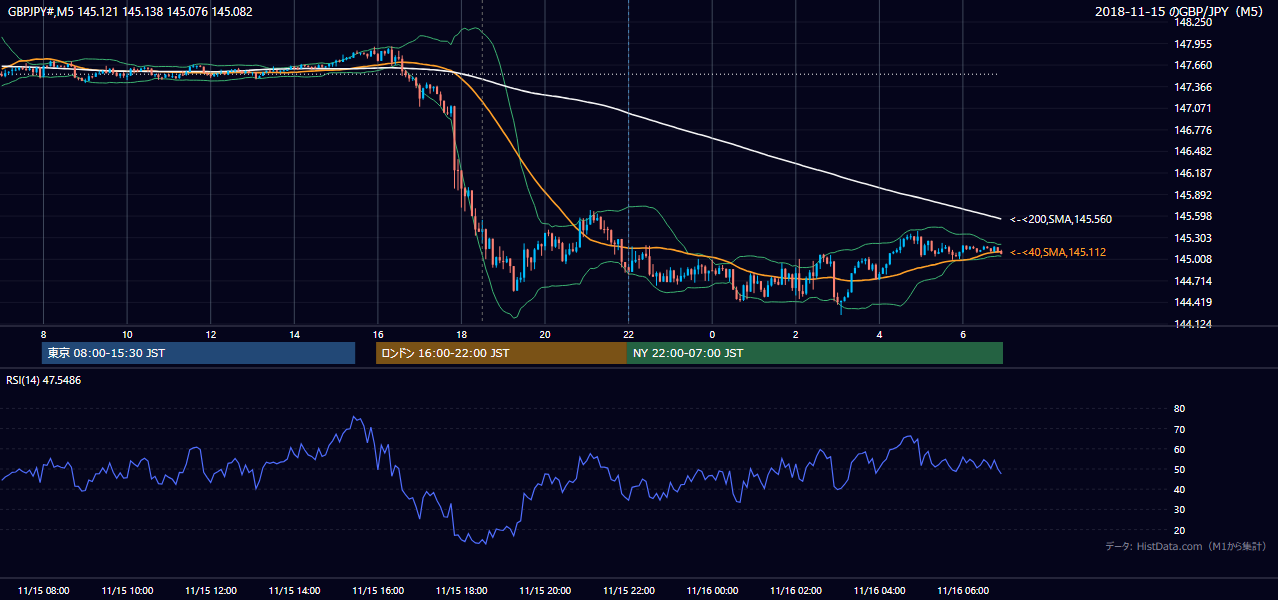Image resolution: width=1278 pixels, height=600 pixels.
Task: Select the ロンドン 16:00-22:00 JST session bar
Action: point(501,353)
